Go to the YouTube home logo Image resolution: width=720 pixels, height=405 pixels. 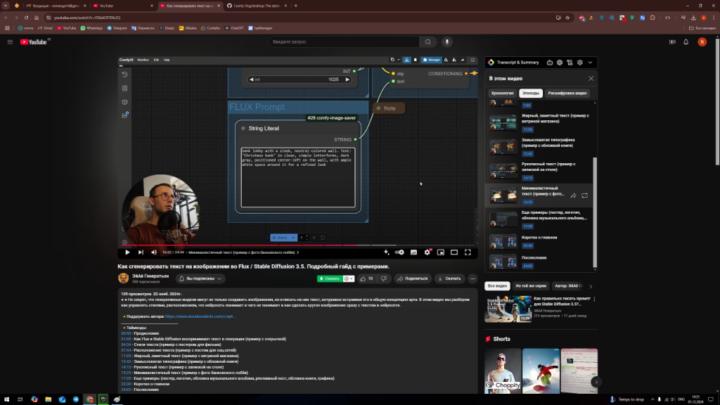[34, 42]
